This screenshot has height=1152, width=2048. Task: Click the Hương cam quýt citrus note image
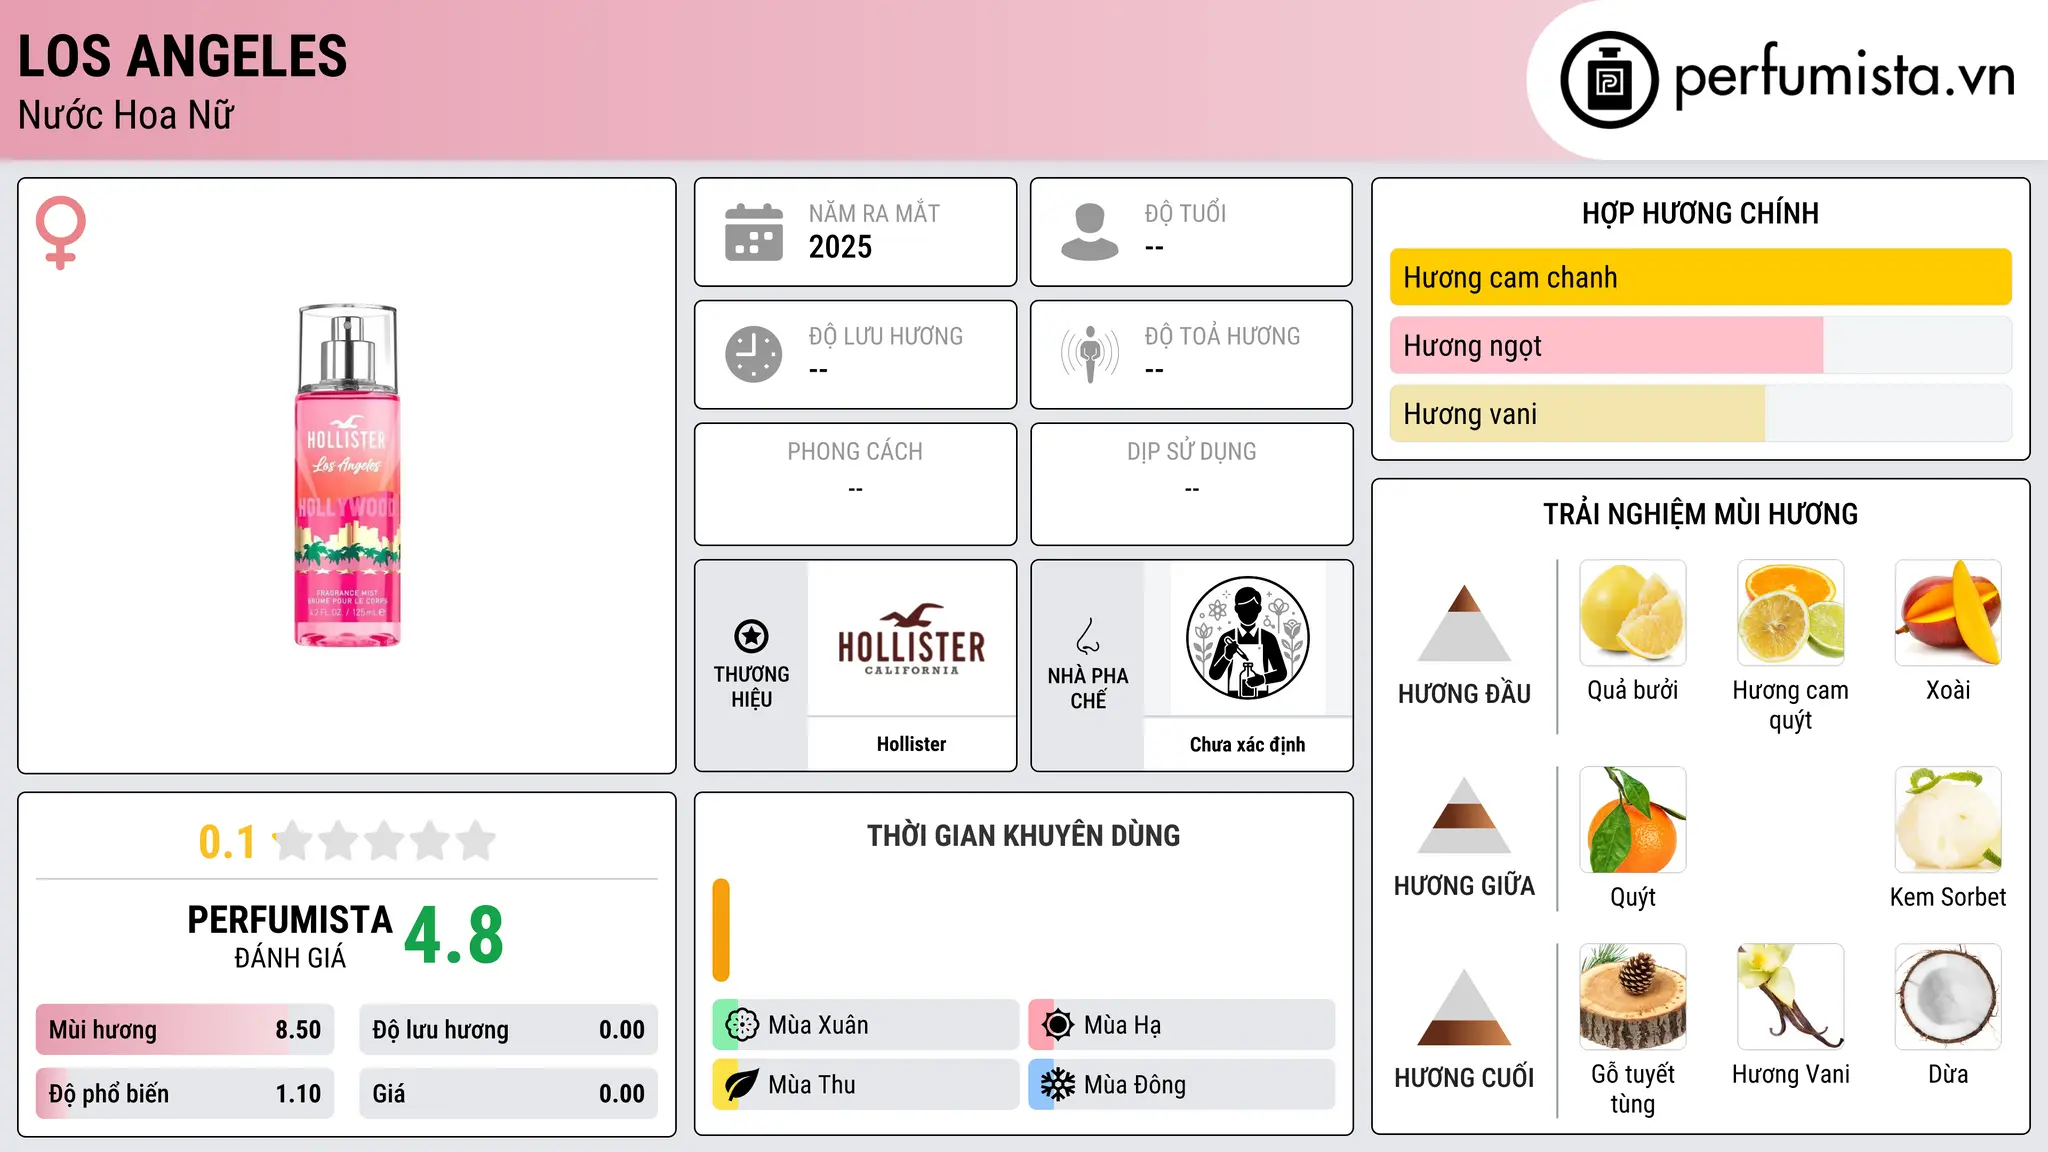pos(1791,613)
